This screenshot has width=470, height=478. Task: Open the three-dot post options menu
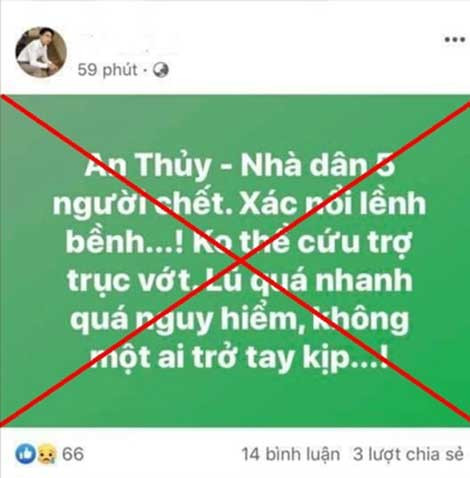455,40
